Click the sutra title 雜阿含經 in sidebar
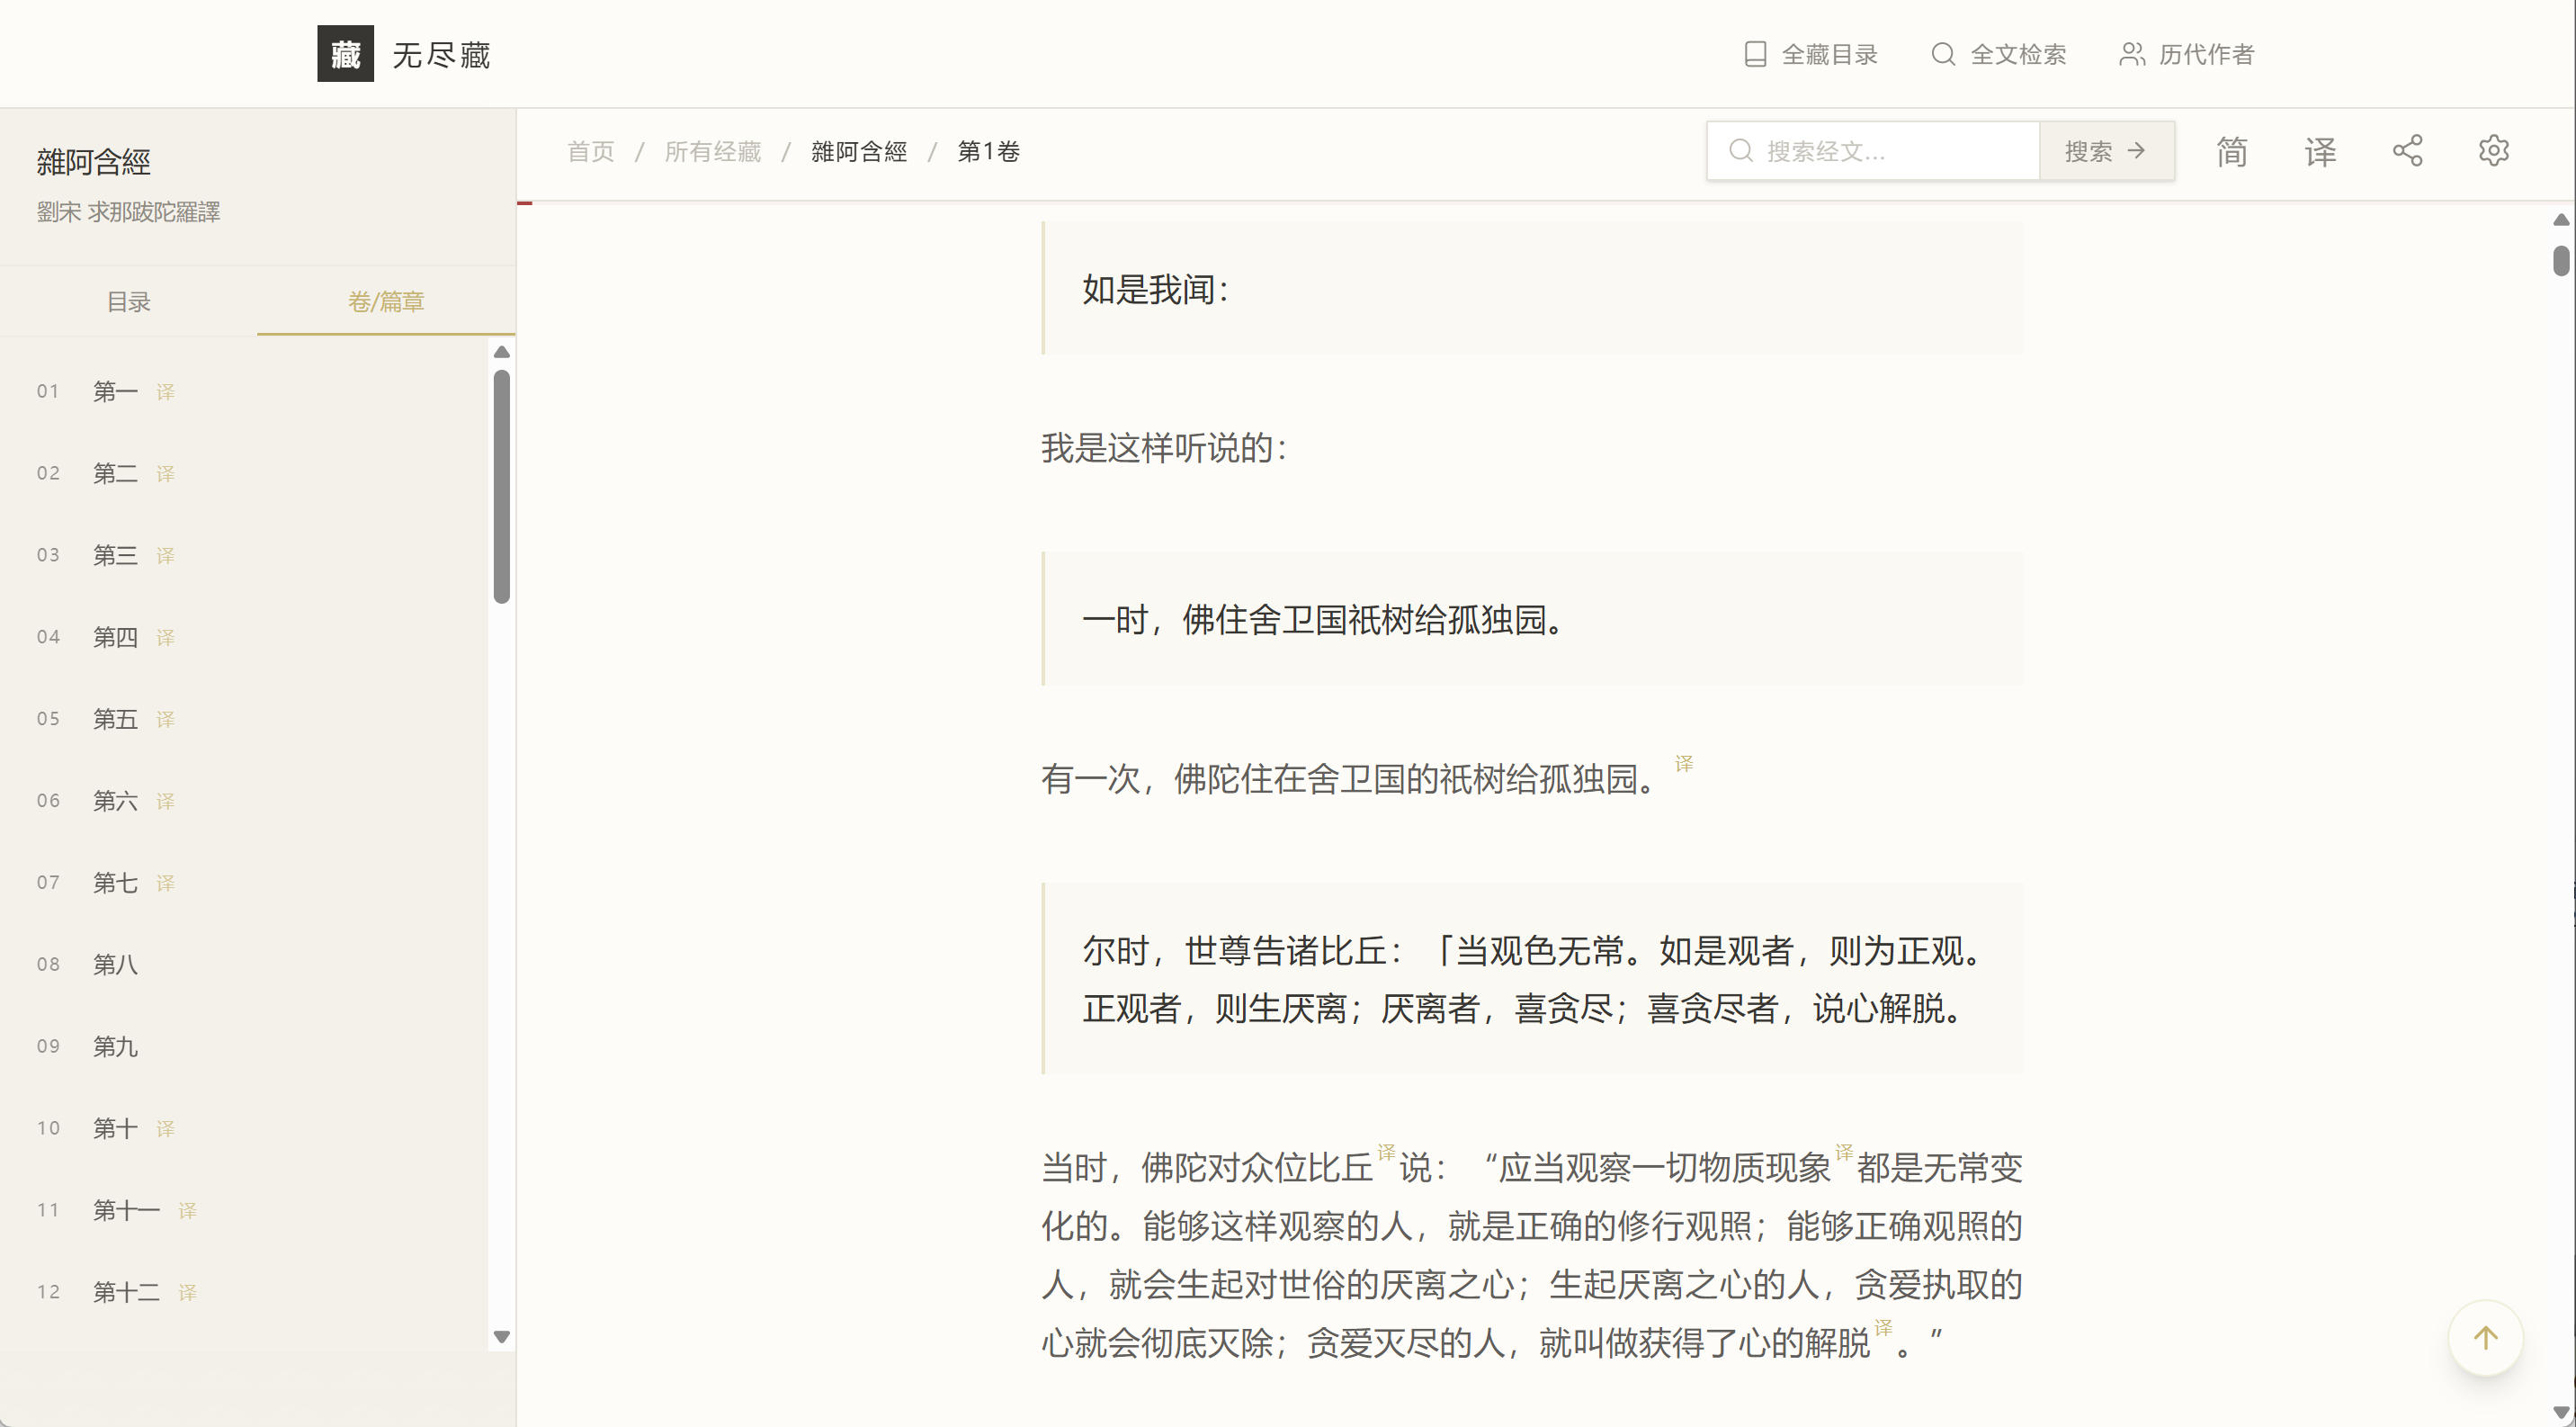 point(93,162)
